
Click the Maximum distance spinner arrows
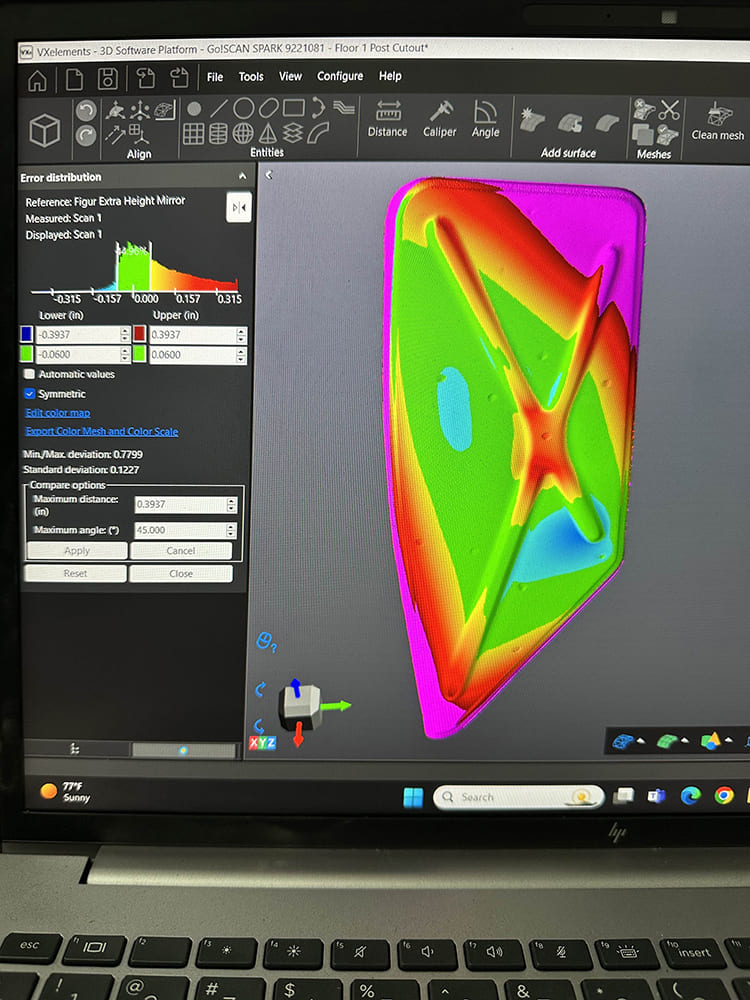(232, 505)
